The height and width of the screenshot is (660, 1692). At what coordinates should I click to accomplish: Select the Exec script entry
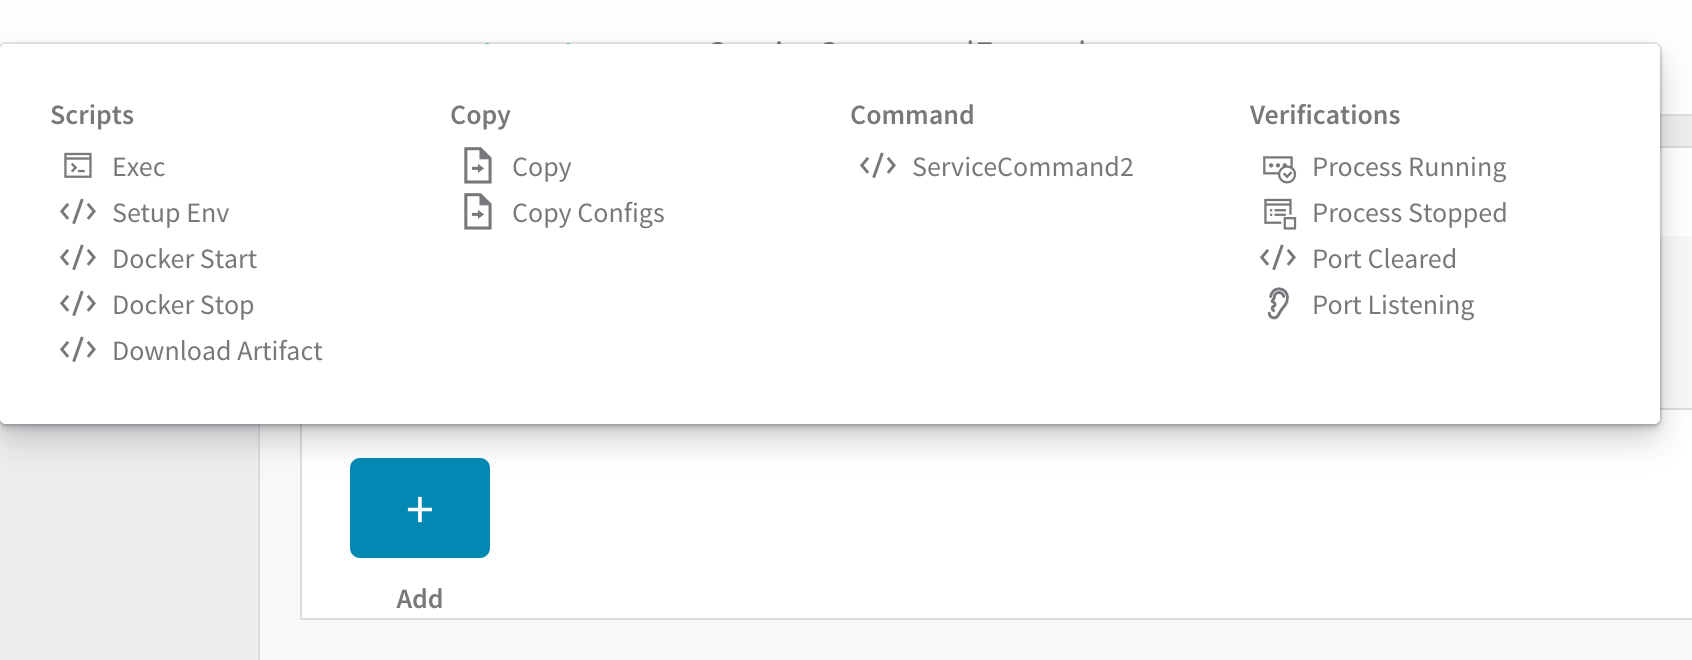[x=138, y=167]
